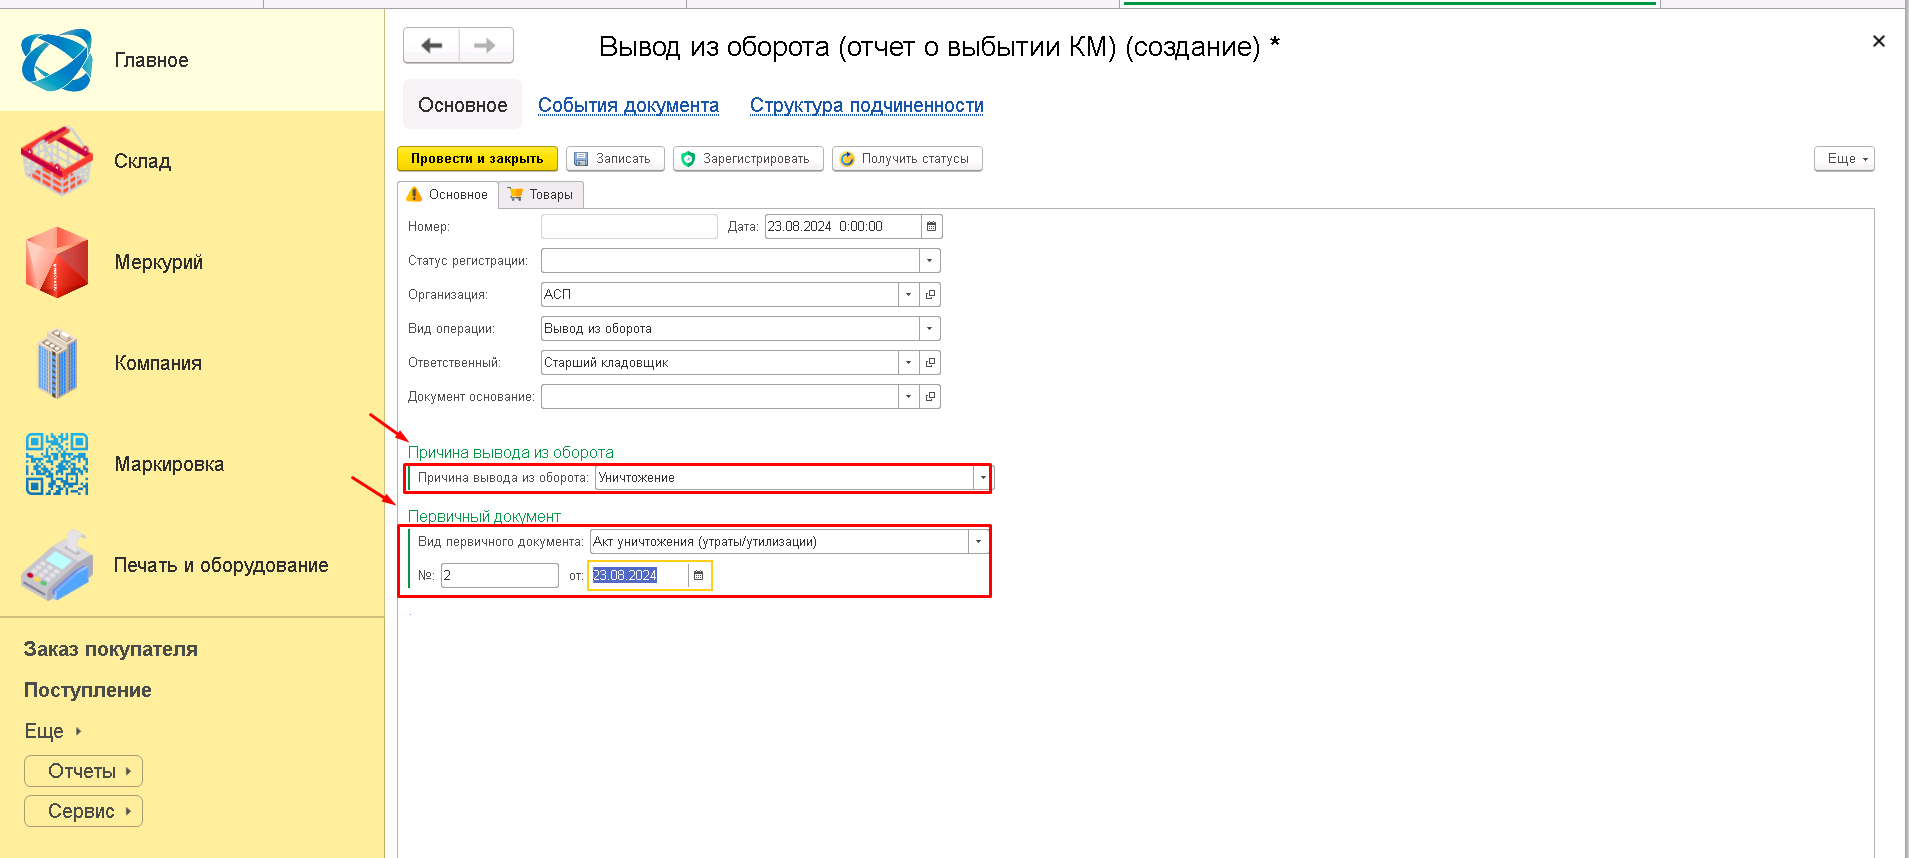
Task: Open the Меркурий section label
Action: (x=158, y=262)
